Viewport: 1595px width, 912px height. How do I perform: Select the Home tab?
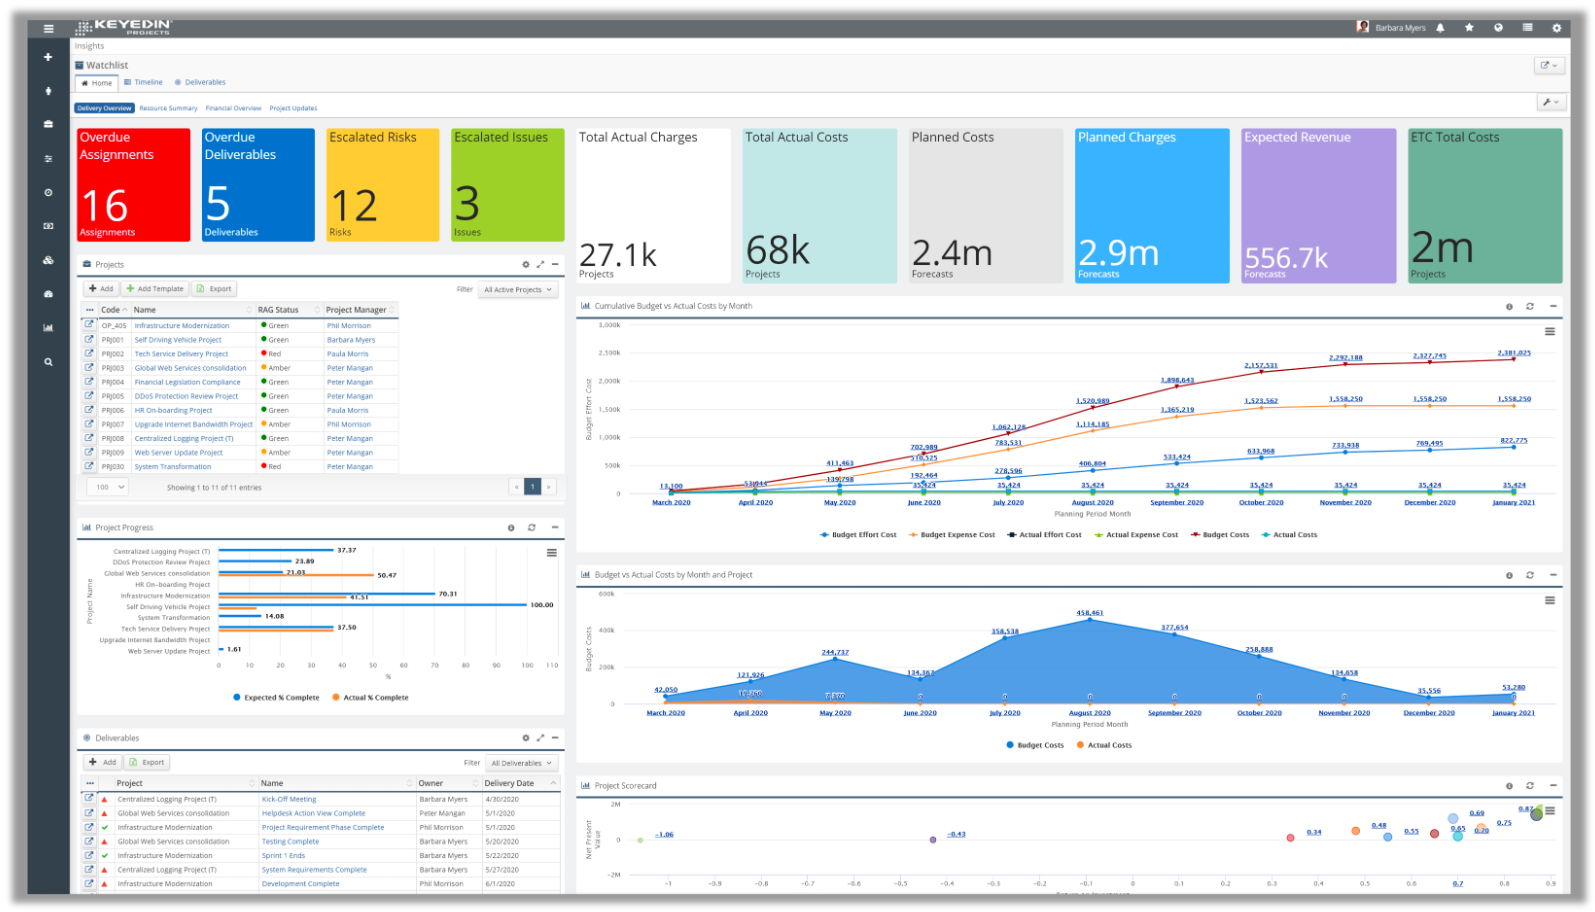pyautogui.click(x=97, y=83)
